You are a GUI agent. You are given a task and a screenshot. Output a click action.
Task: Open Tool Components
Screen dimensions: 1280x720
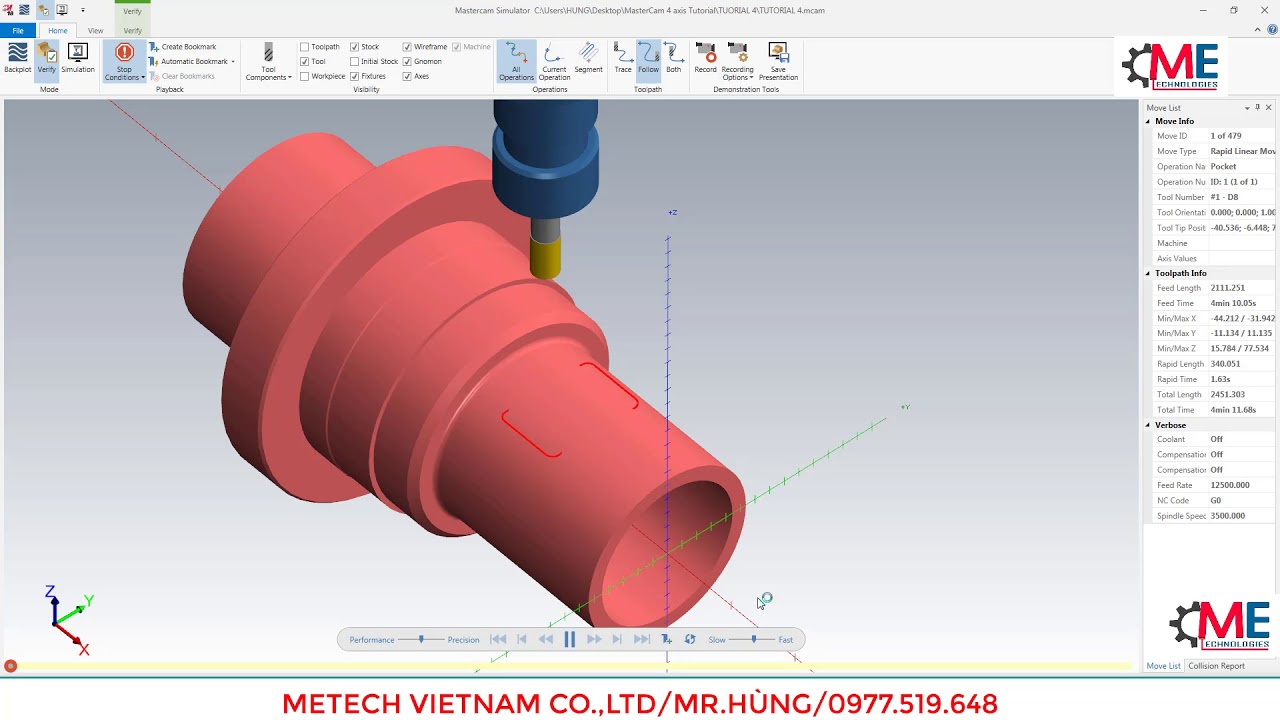coord(268,61)
